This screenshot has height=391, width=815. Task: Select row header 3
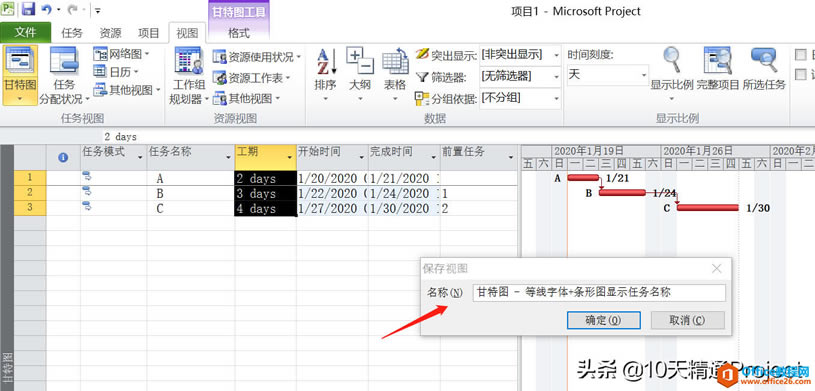30,208
